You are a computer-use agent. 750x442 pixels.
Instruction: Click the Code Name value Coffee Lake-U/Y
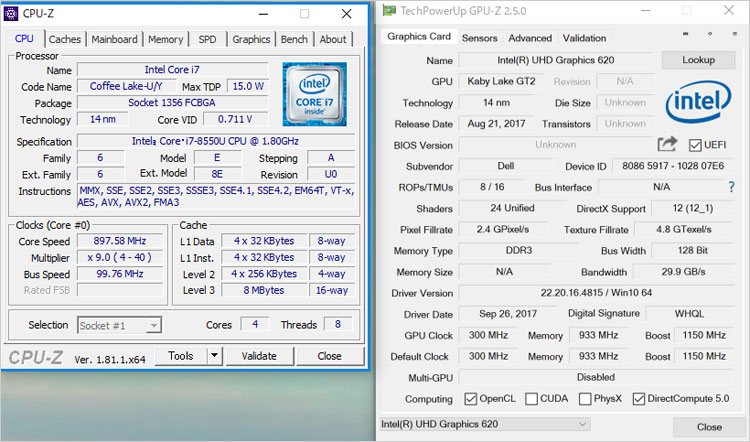pyautogui.click(x=126, y=87)
